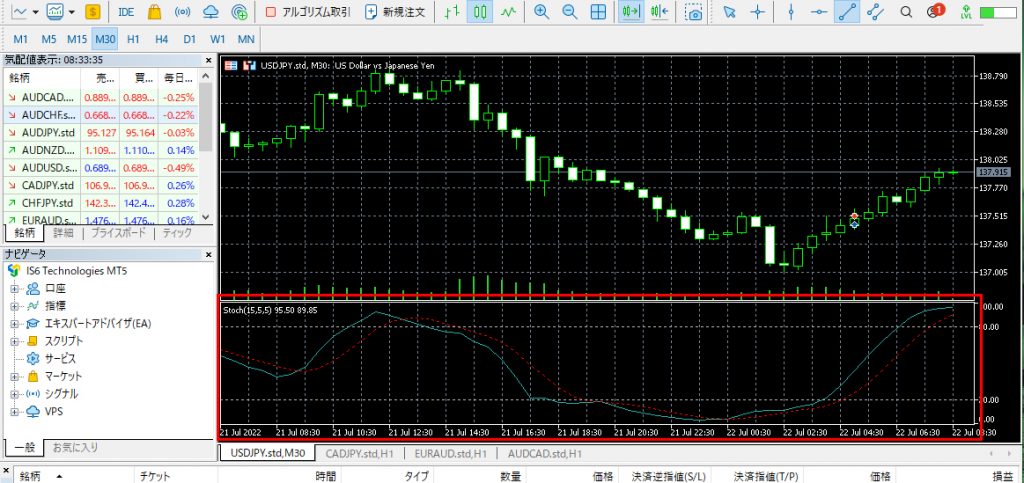The image size is (1024, 483).
Task: Expand the dropdown arrow next to the line chart icon
Action: click(35, 12)
